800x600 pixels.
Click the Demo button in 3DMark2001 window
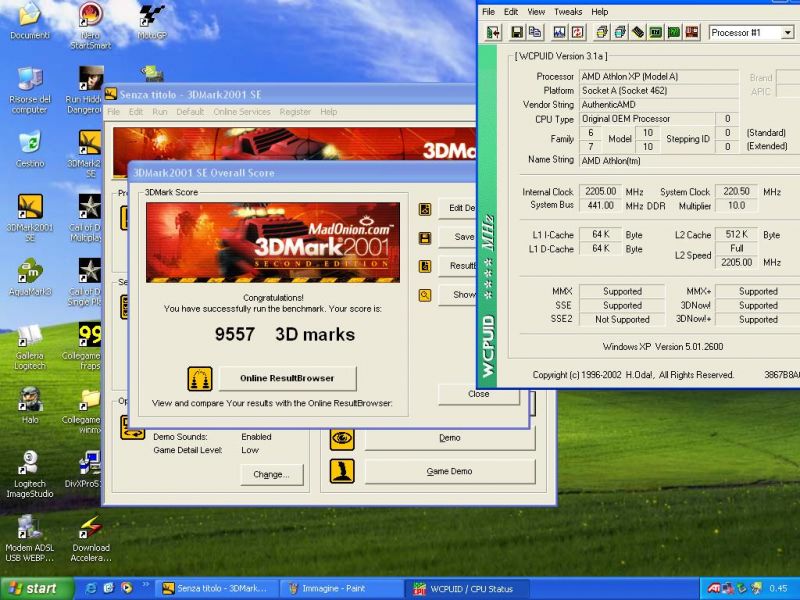click(x=449, y=438)
